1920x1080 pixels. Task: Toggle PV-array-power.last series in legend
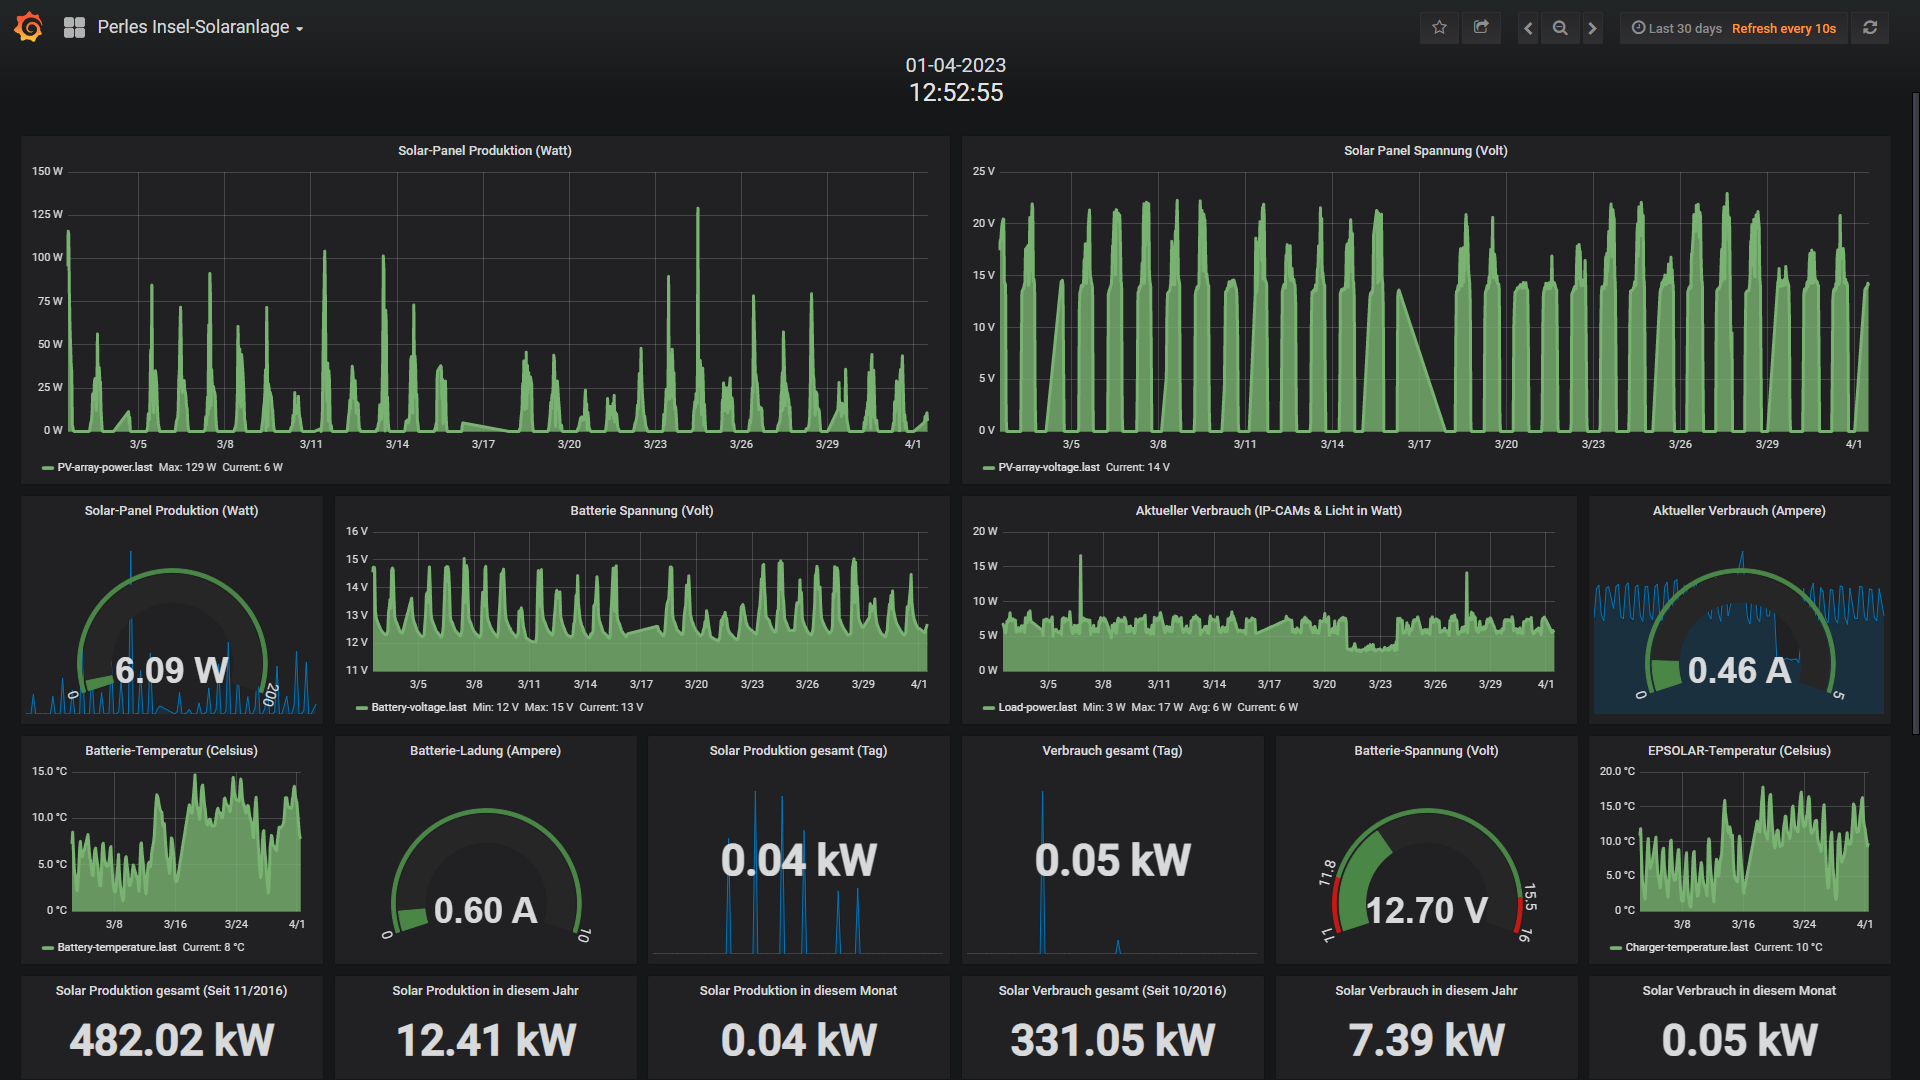click(105, 467)
